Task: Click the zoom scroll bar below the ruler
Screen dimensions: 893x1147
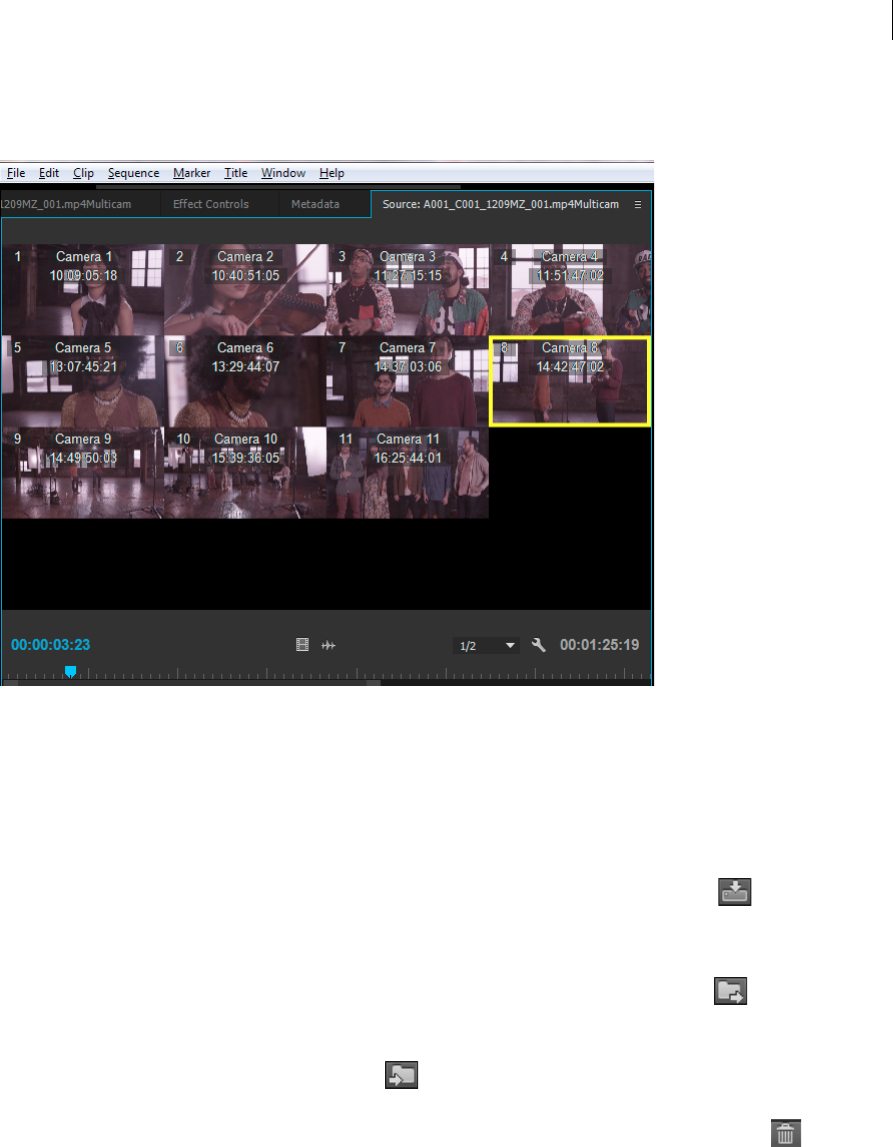Action: click(194, 682)
